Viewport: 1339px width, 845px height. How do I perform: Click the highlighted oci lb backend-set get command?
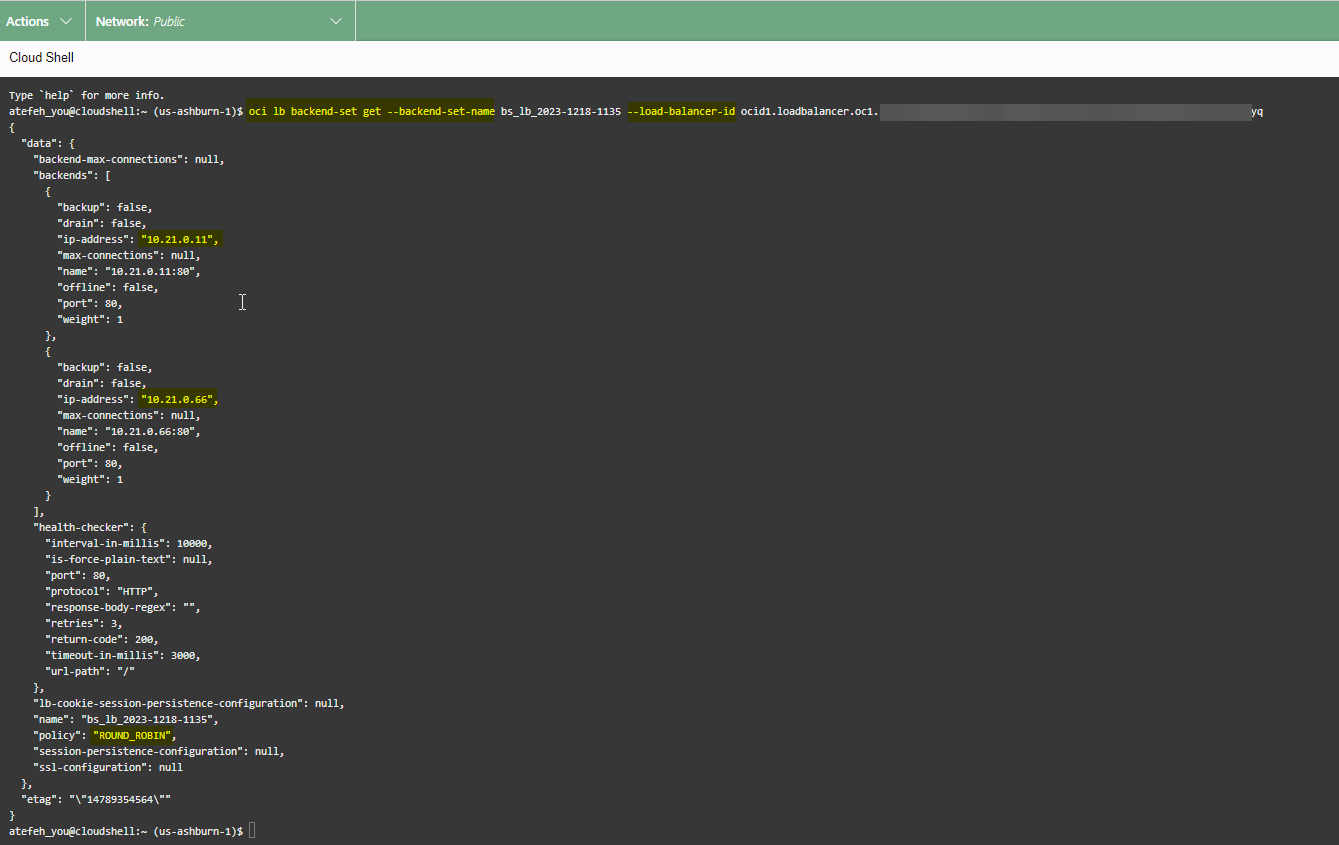(371, 111)
